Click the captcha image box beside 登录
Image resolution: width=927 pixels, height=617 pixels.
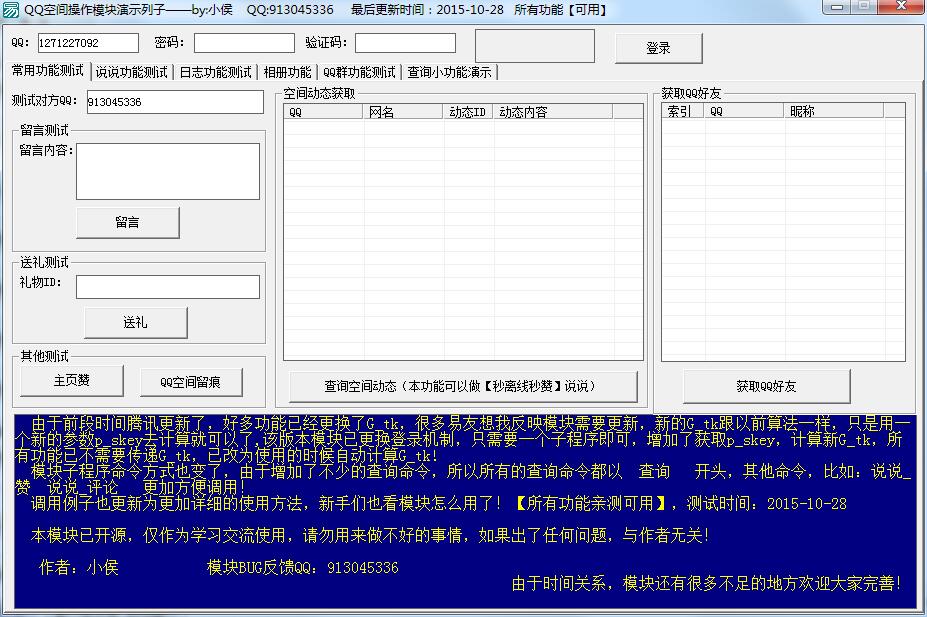pyautogui.click(x=534, y=46)
